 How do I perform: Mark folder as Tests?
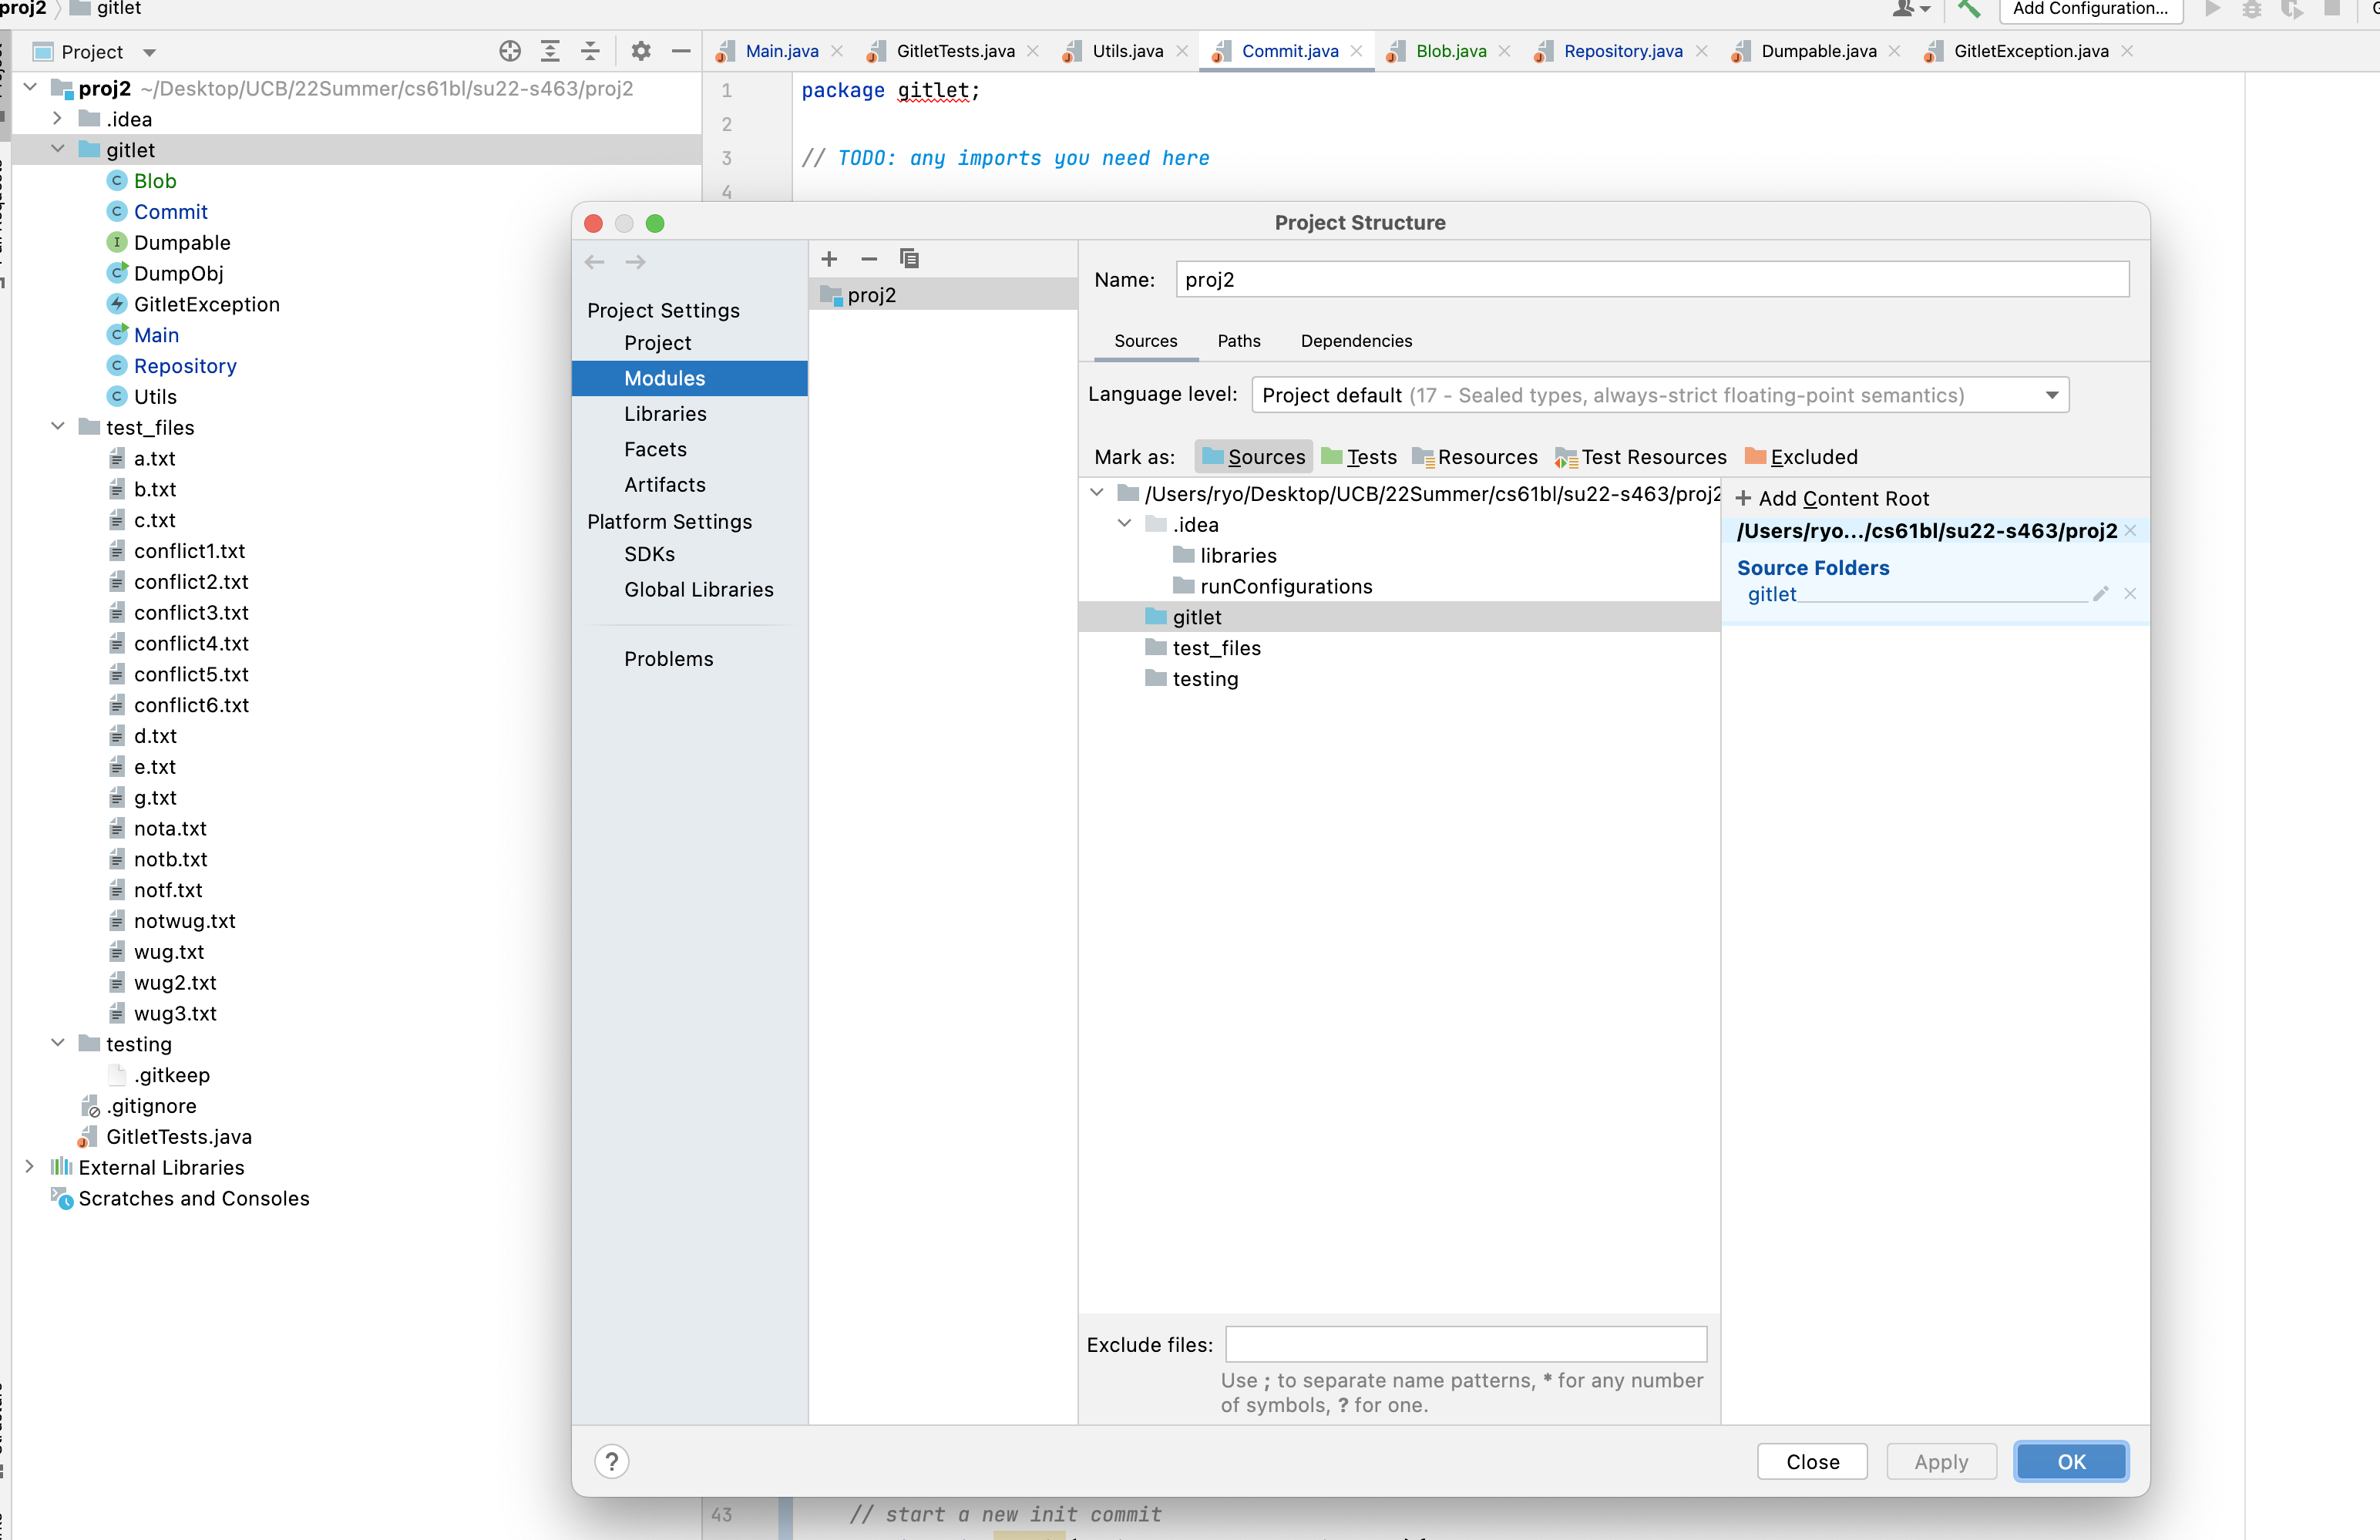click(1359, 457)
